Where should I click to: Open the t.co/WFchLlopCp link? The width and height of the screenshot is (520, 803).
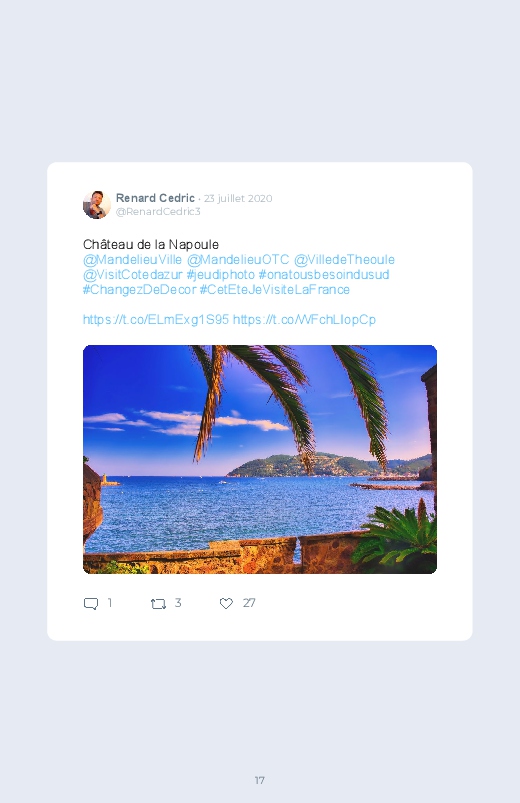coord(304,320)
